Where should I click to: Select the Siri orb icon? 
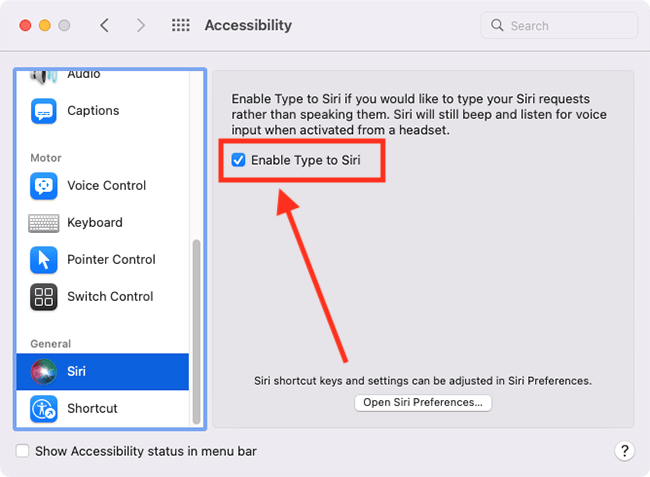(44, 371)
